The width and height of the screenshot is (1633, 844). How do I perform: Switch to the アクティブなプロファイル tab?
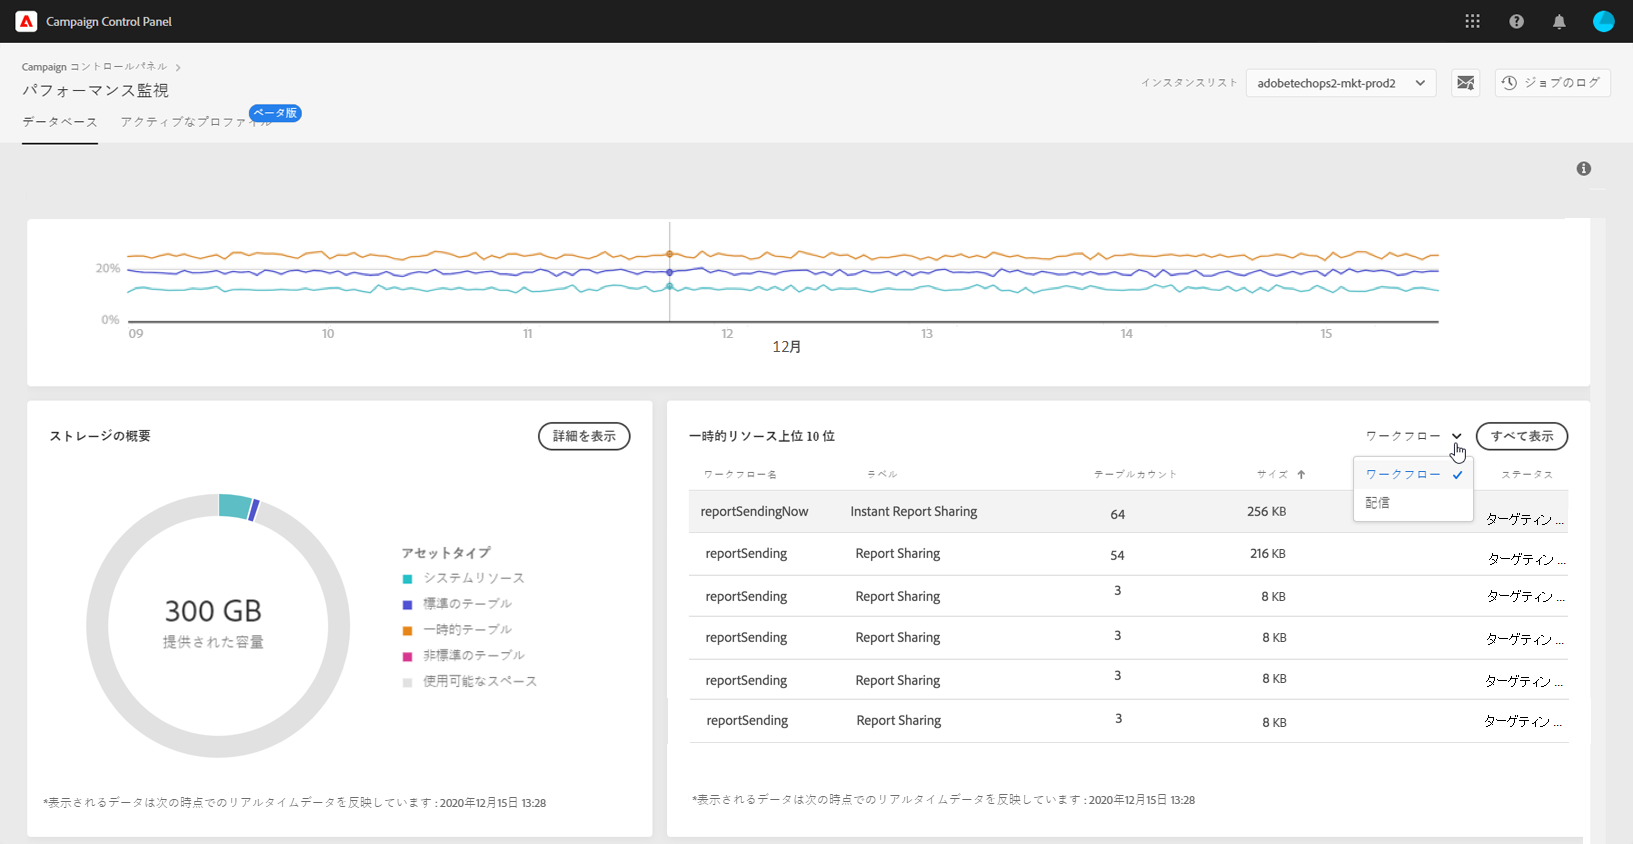point(196,122)
